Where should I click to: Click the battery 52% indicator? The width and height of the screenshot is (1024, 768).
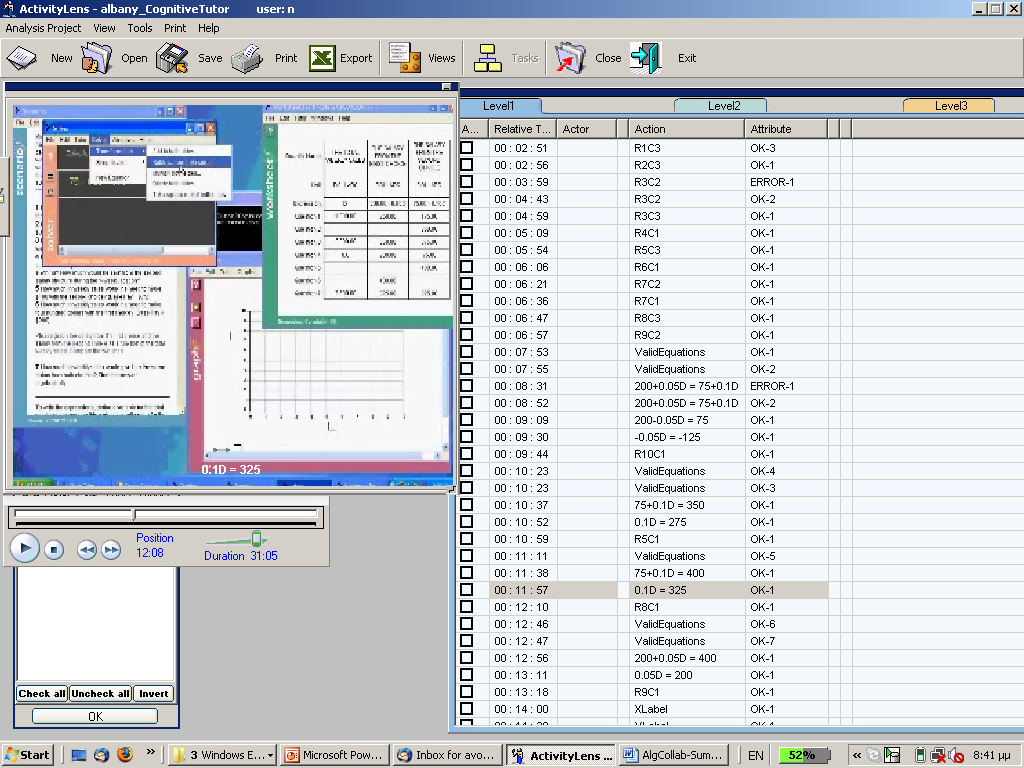[804, 756]
